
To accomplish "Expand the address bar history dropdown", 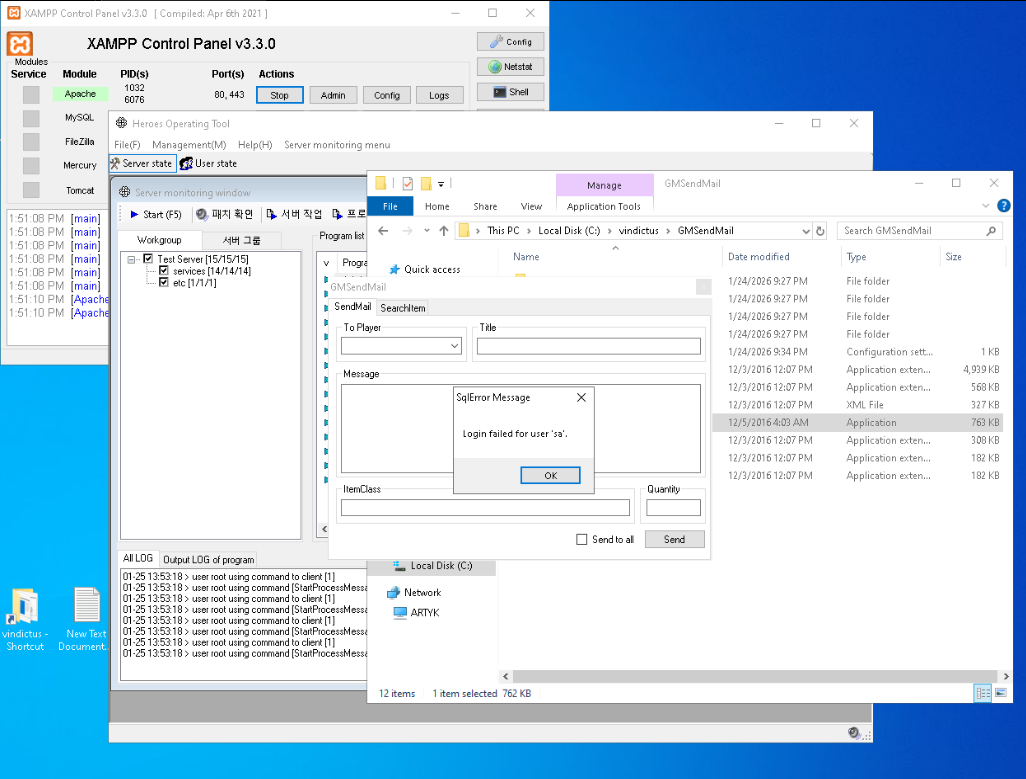I will pyautogui.click(x=805, y=231).
